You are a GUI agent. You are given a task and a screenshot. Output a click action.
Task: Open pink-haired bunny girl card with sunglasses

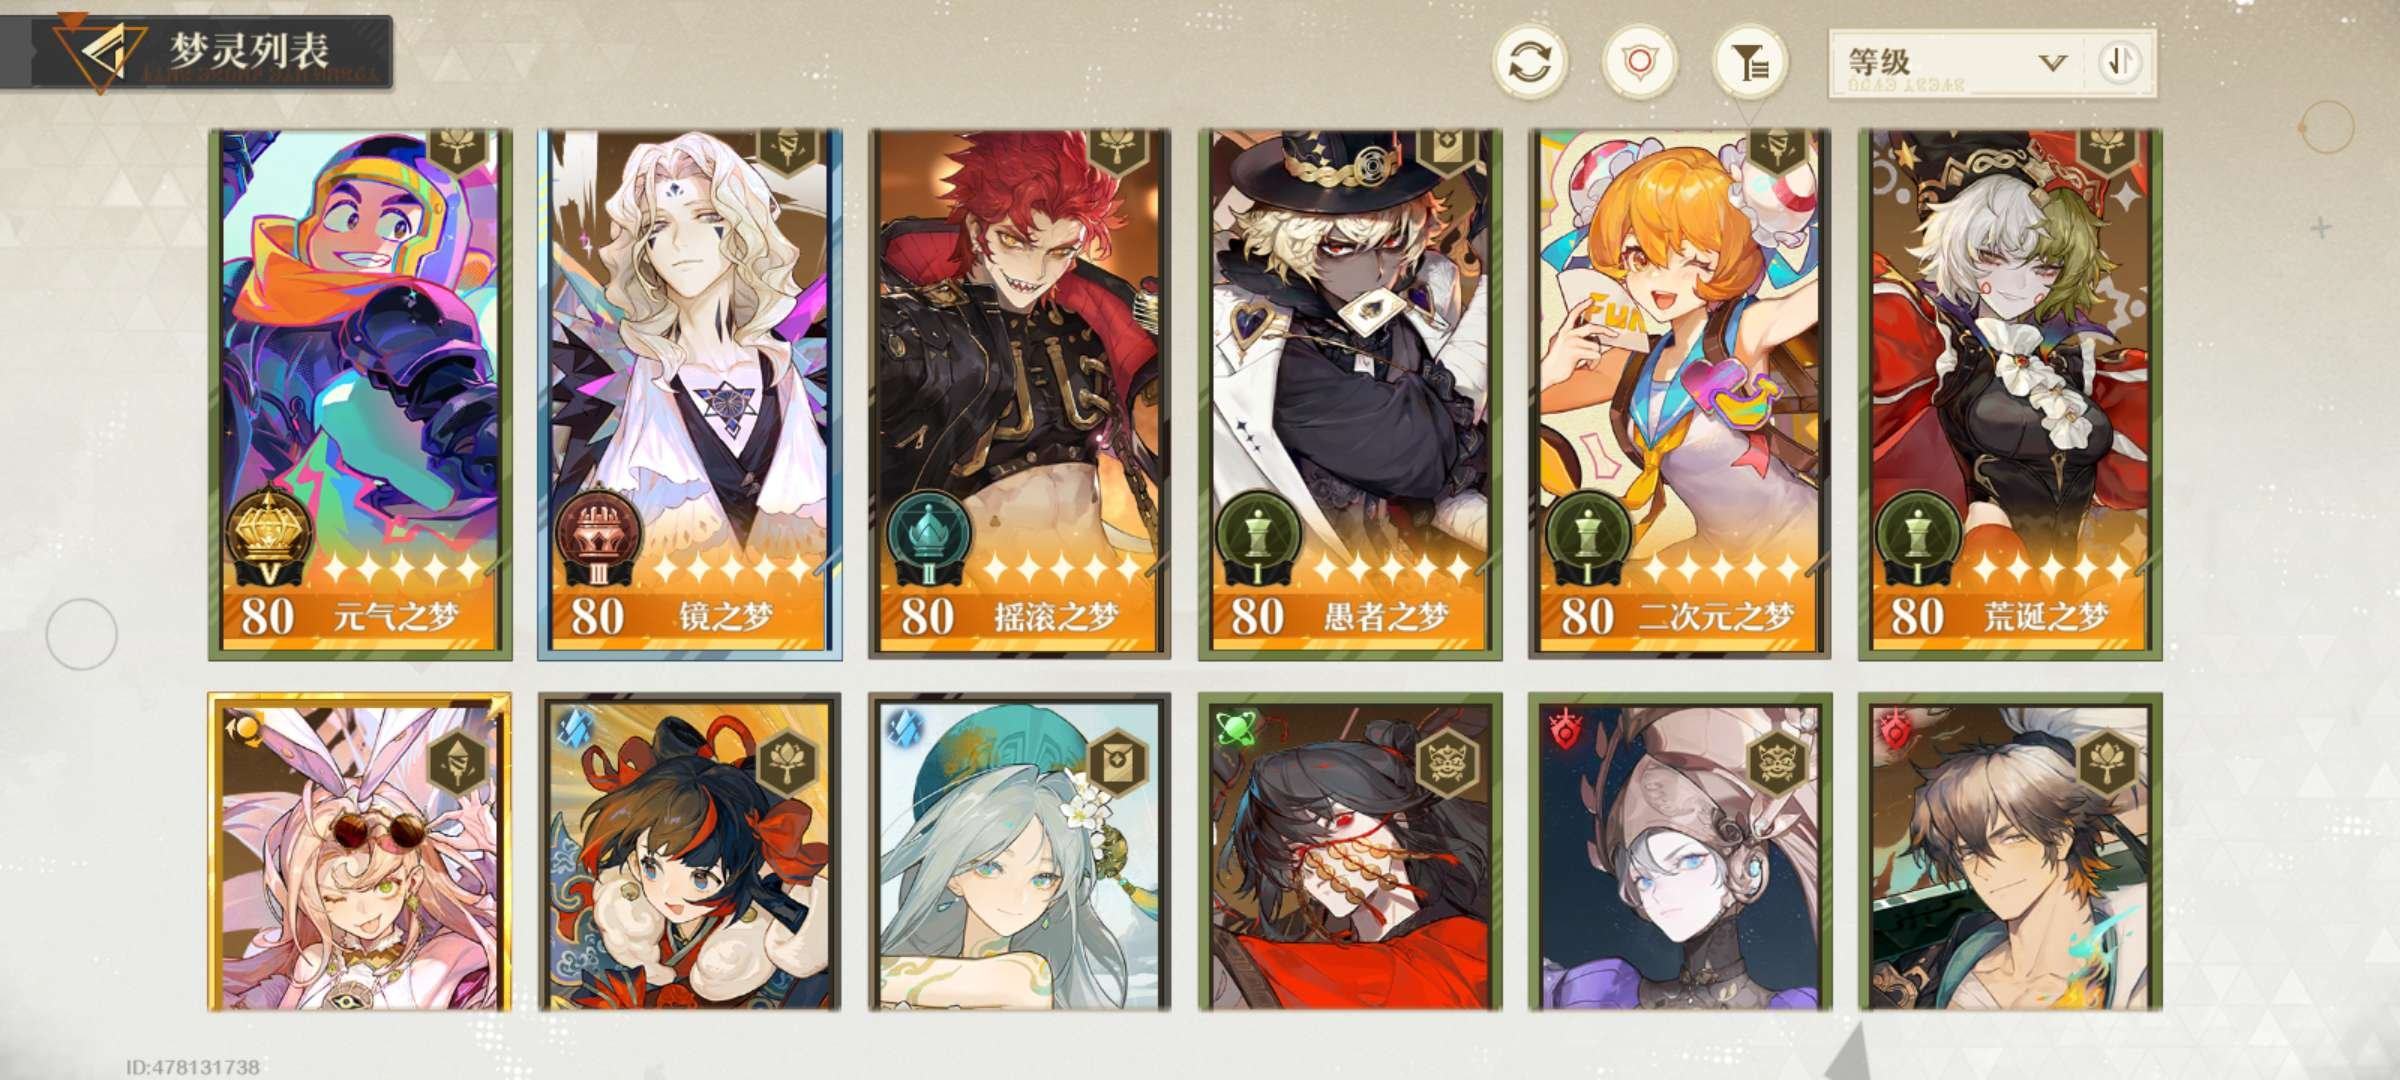tap(360, 851)
